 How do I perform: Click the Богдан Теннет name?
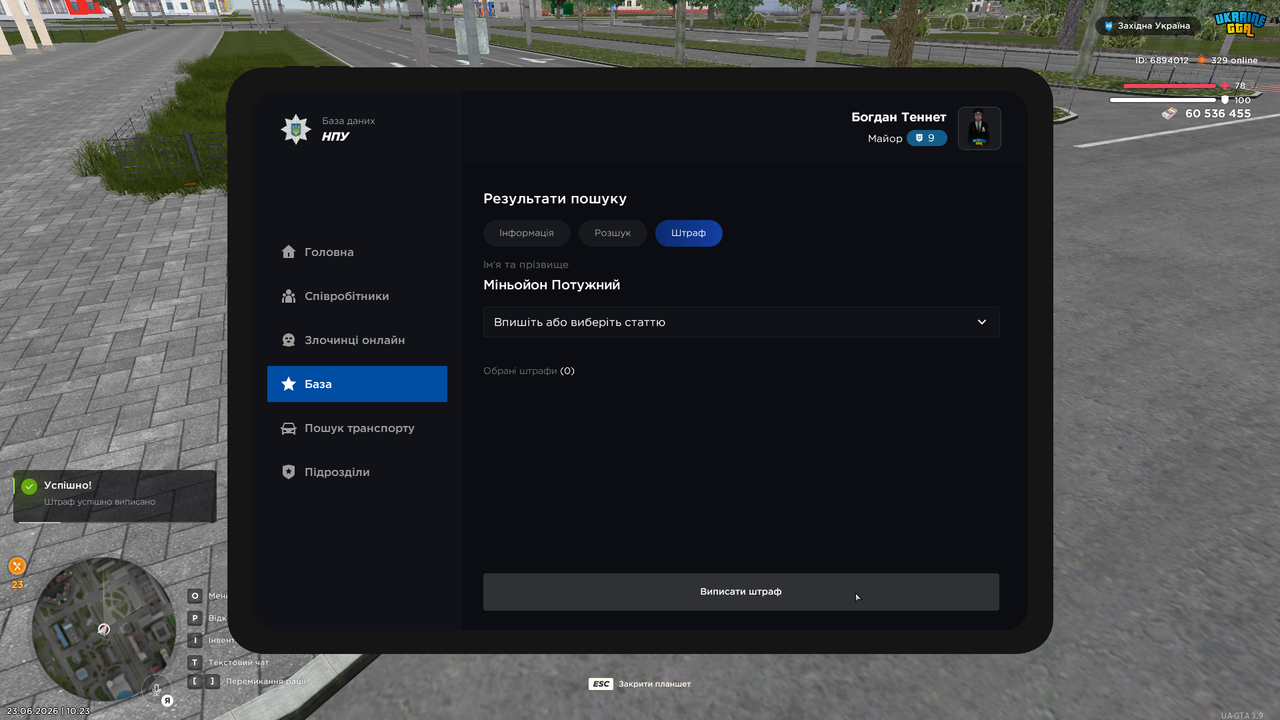[x=899, y=117]
